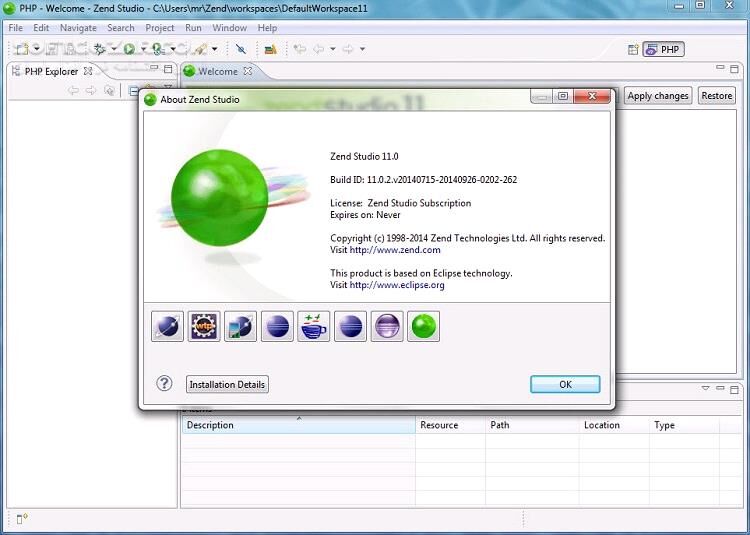The width and height of the screenshot is (750, 535).
Task: Open the New wizard dropdown arrow
Action: (37, 49)
